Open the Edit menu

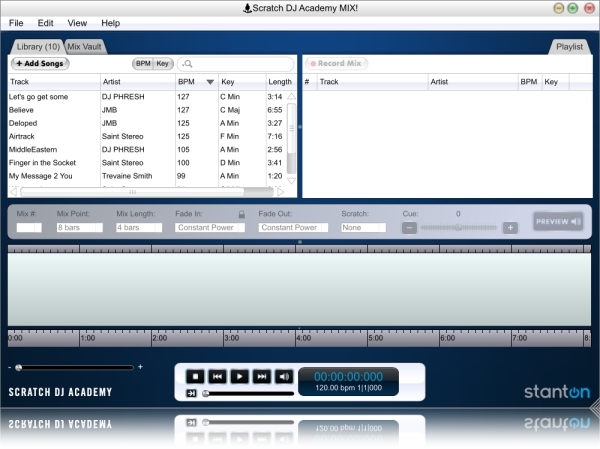click(45, 23)
